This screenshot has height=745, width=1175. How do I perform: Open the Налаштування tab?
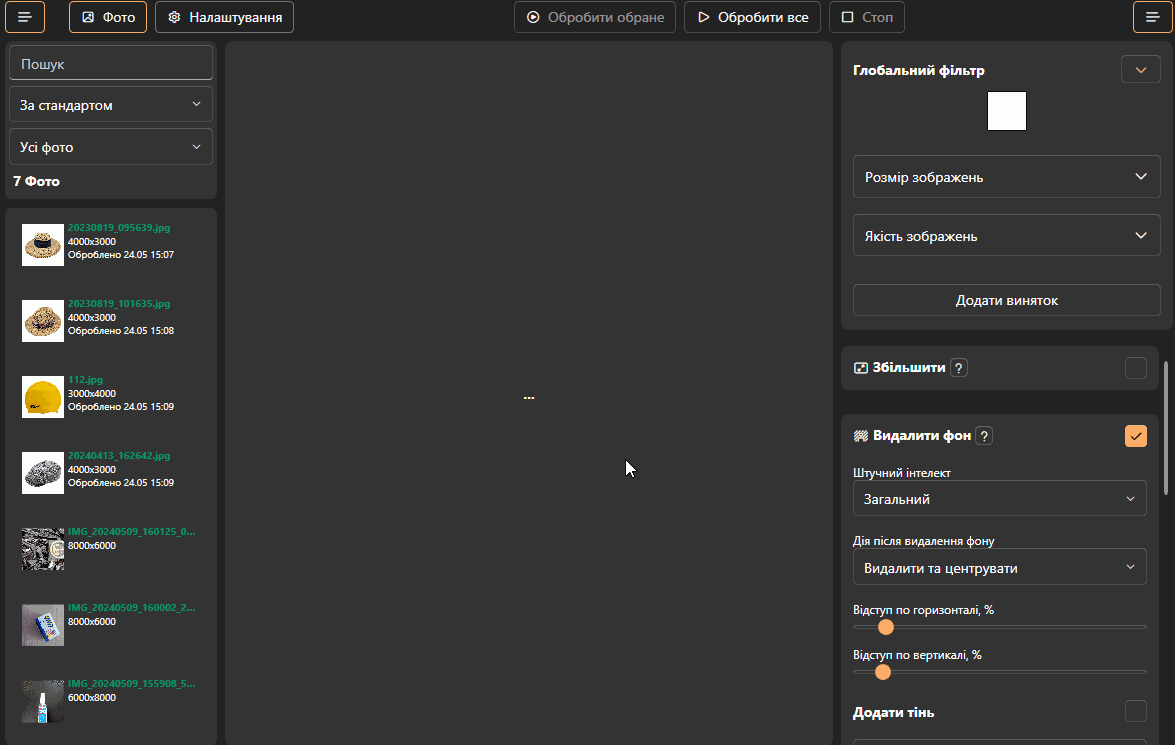224,17
